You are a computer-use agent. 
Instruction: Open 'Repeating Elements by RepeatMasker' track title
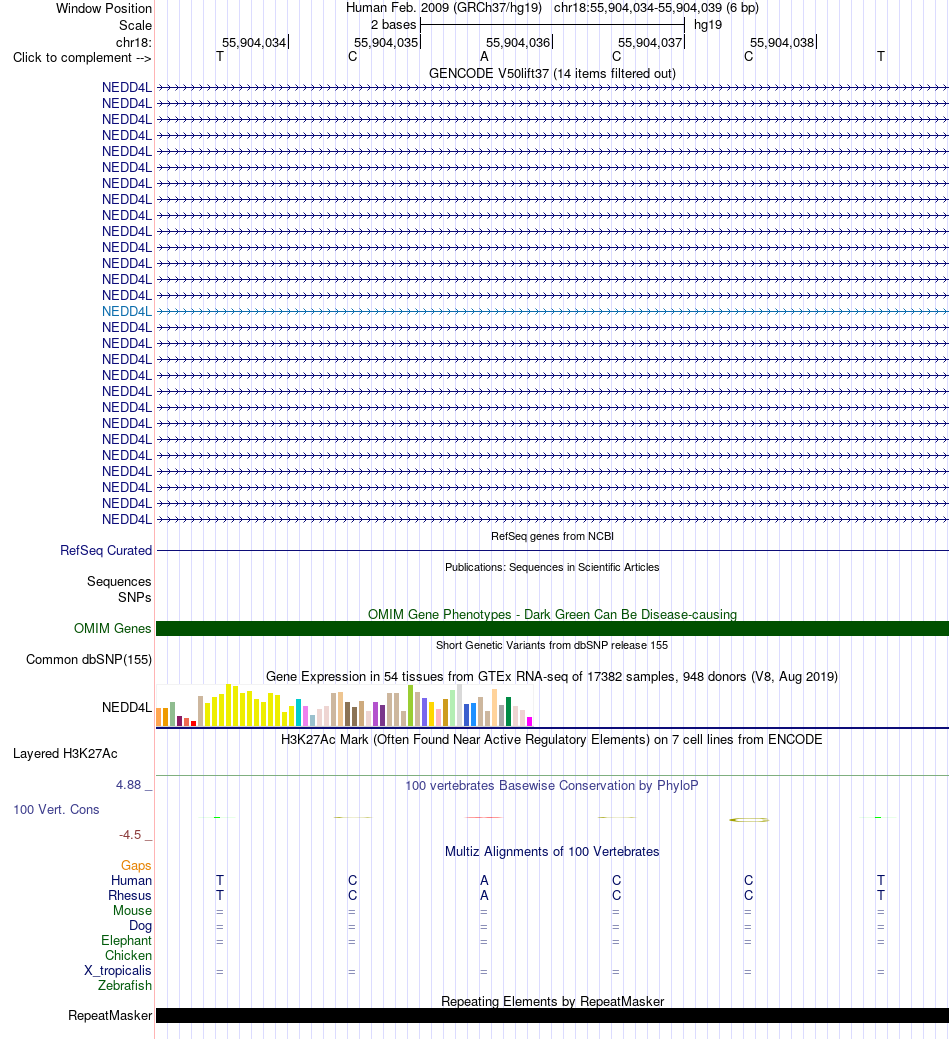point(552,1001)
